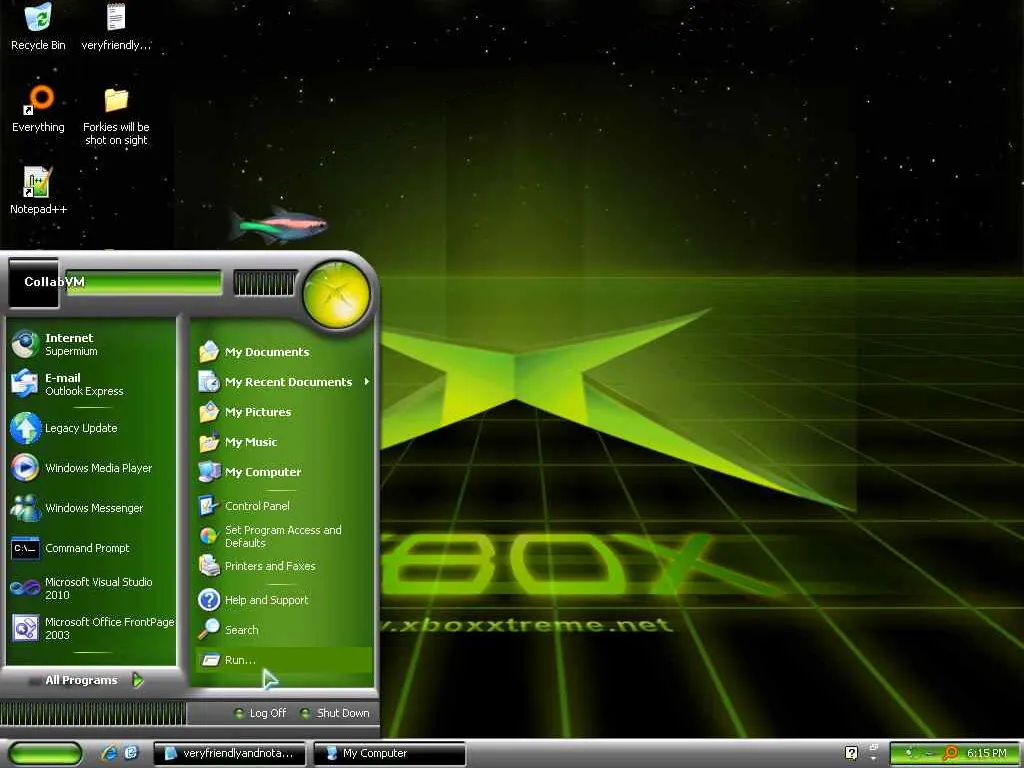Click the Log Off button

point(261,713)
